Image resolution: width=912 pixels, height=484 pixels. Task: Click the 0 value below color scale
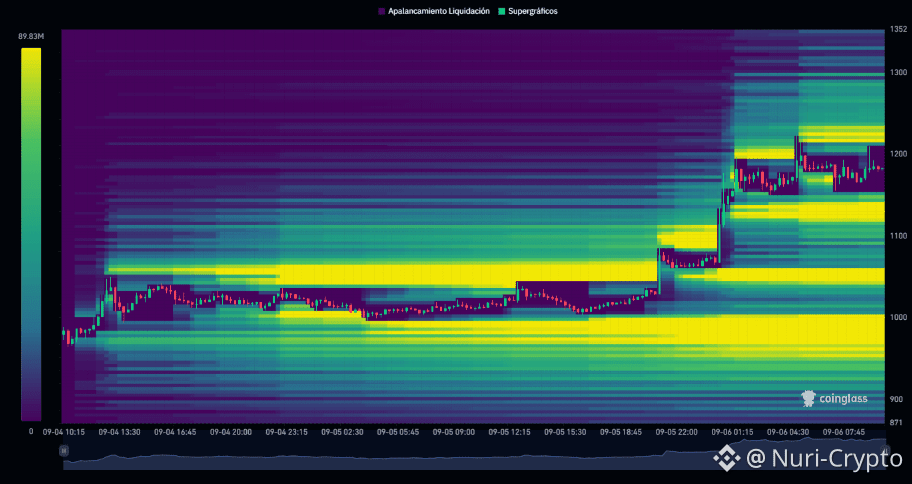click(31, 431)
